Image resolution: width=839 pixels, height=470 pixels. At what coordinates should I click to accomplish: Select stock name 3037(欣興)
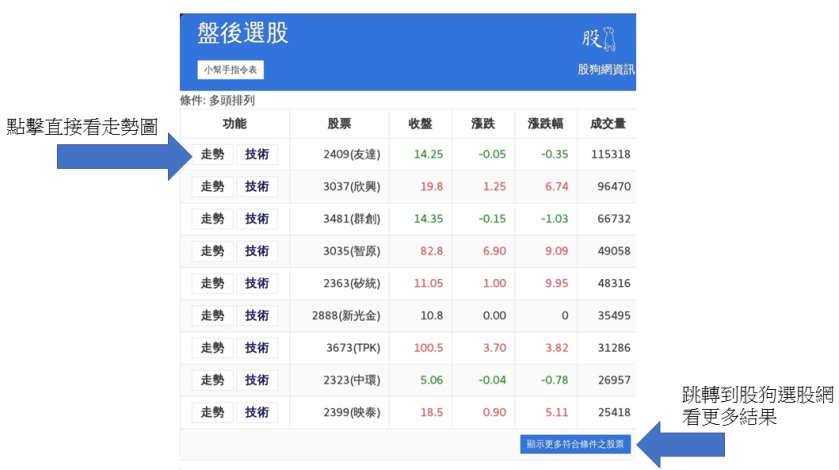352,186
